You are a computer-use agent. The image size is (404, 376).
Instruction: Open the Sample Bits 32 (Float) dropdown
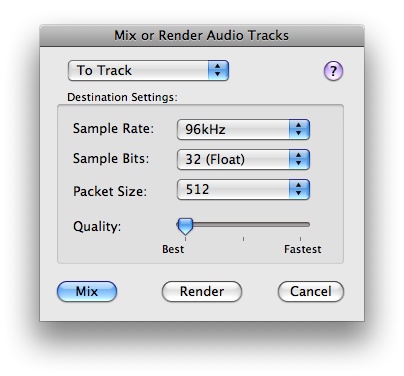(243, 159)
